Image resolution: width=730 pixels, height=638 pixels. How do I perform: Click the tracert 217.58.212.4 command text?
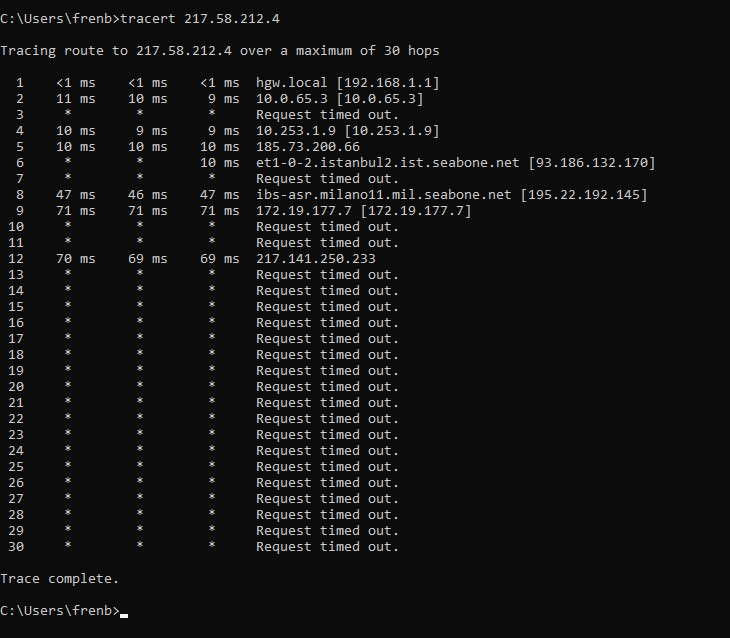[200, 19]
